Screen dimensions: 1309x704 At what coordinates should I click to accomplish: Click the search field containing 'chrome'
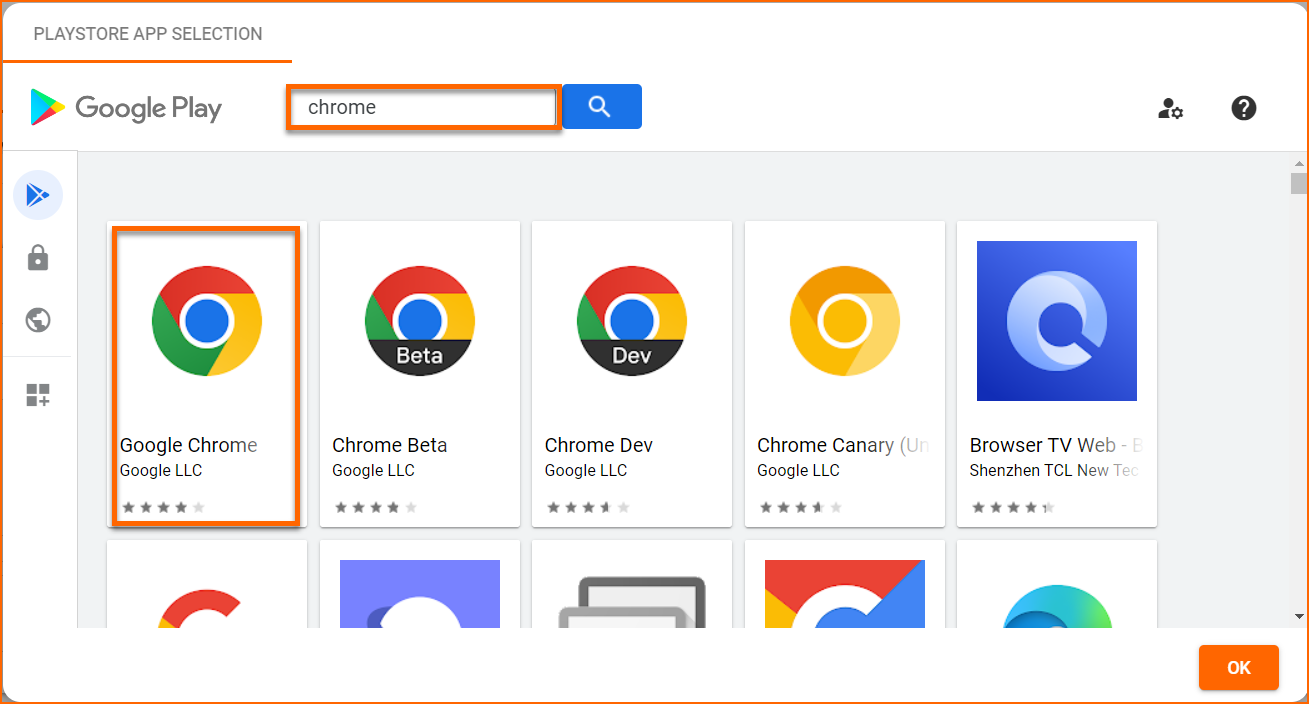[422, 107]
